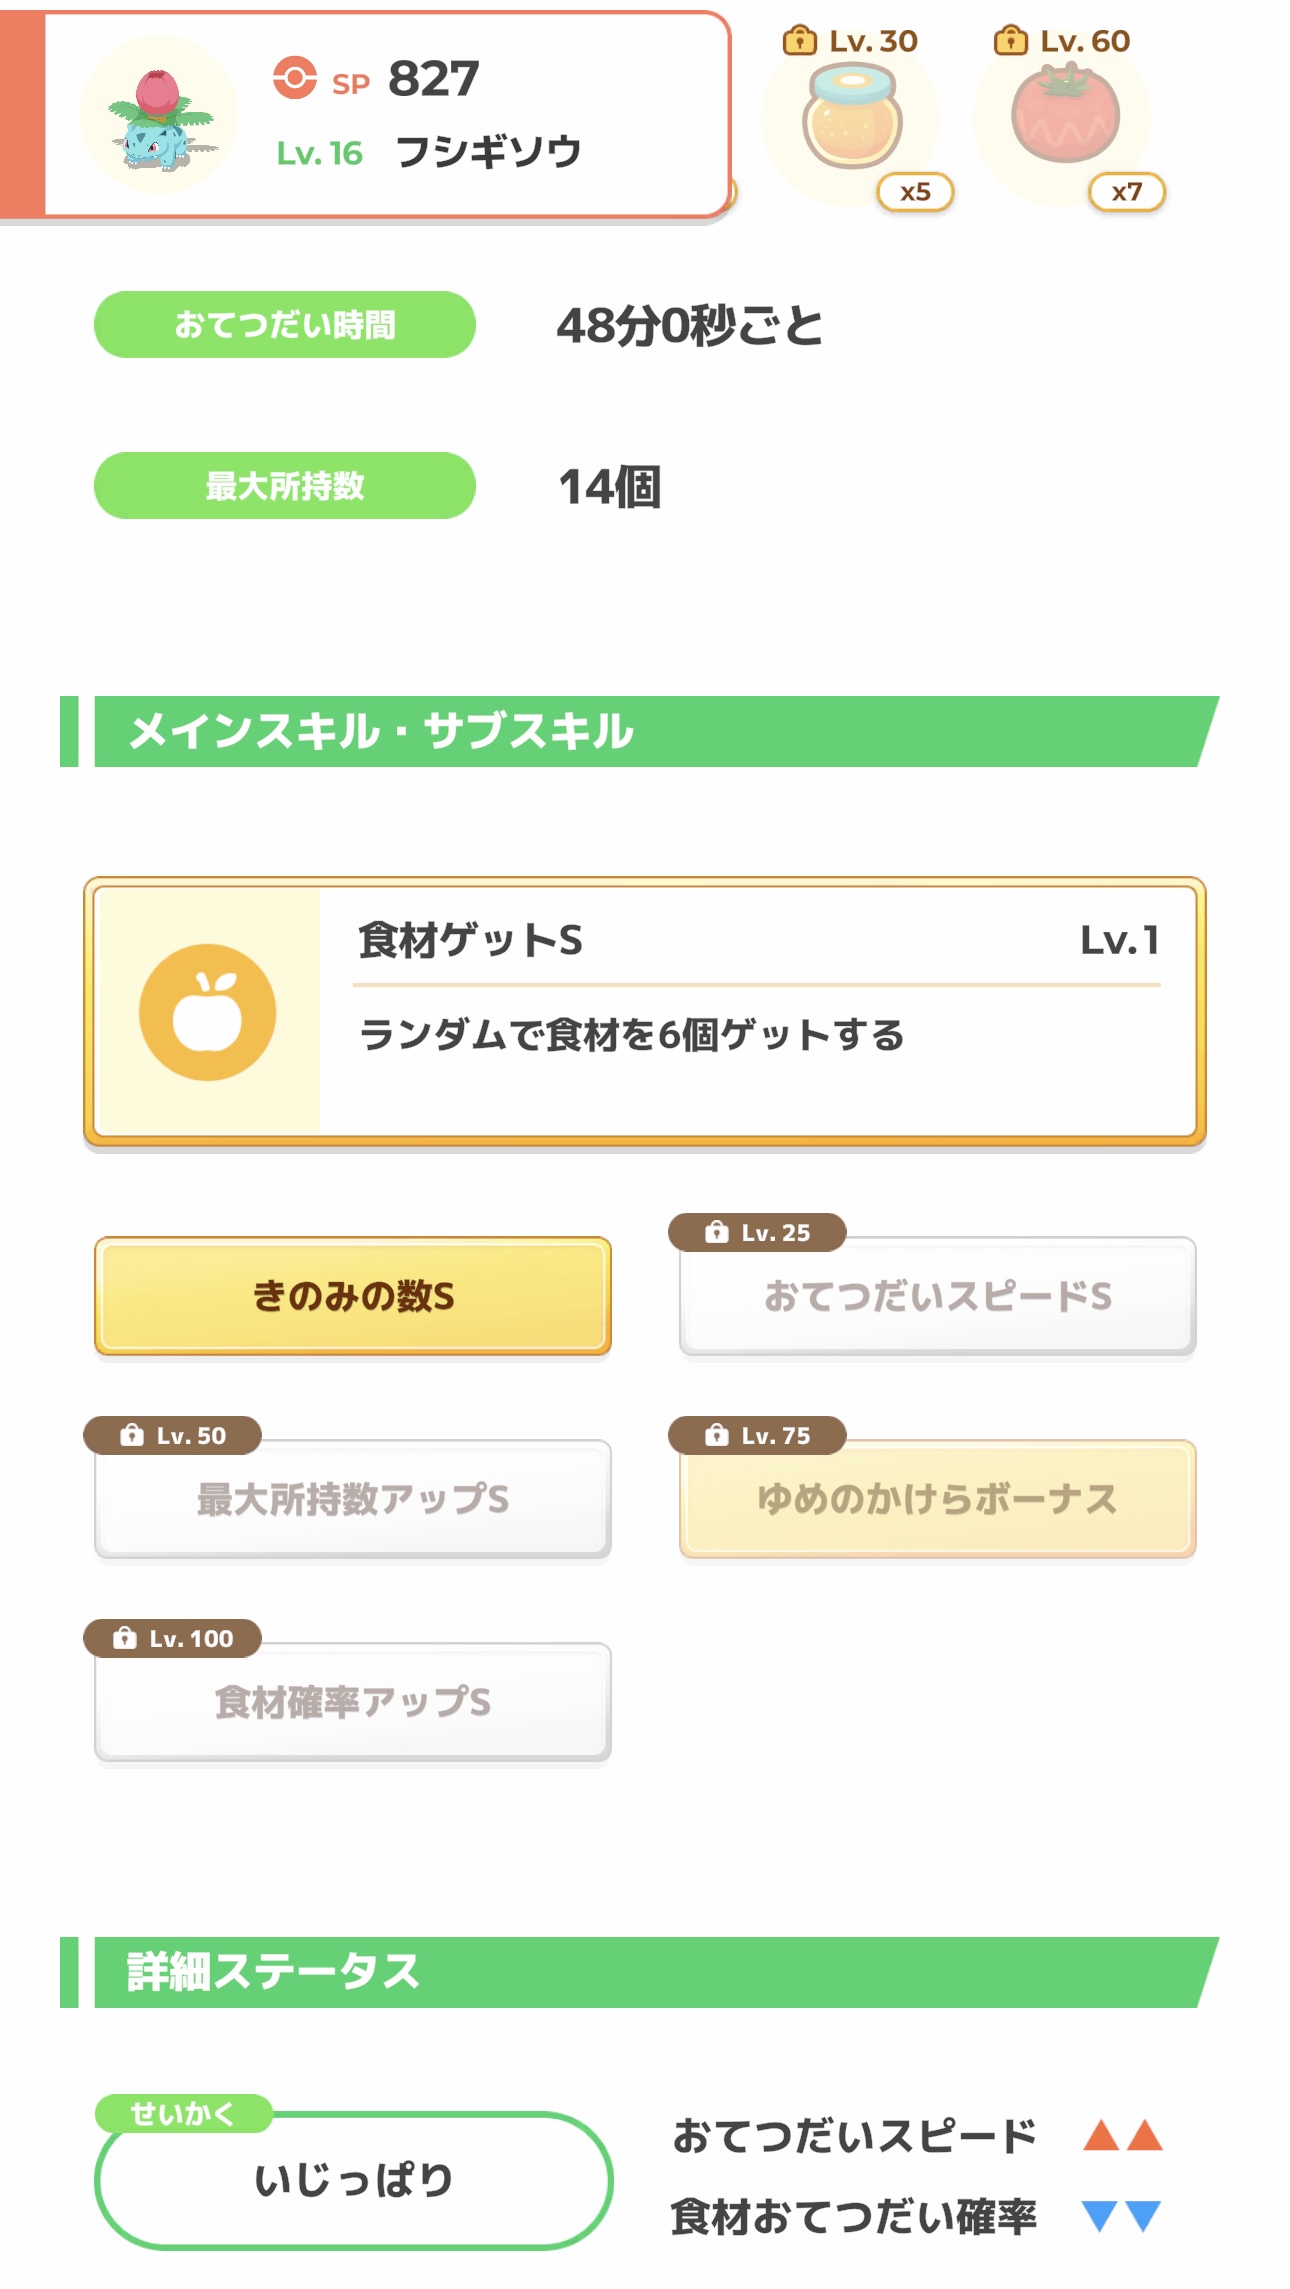
Task: Tap the orange apple main skill icon
Action: (208, 1012)
